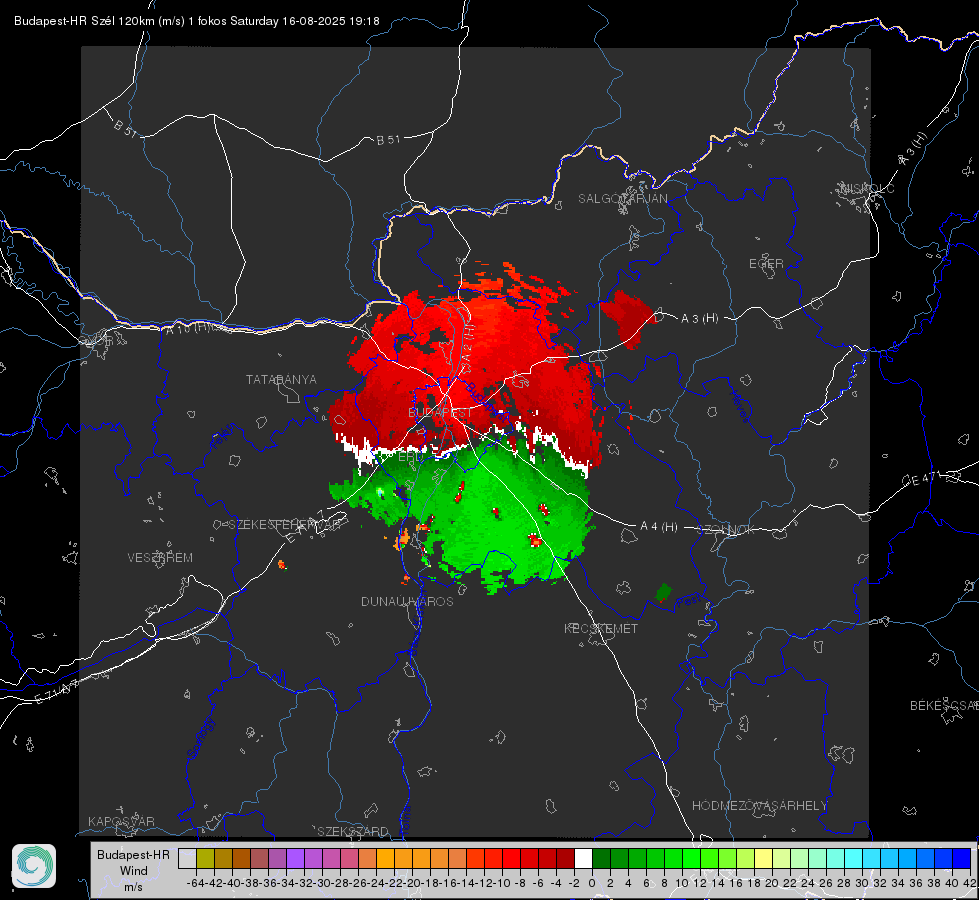The image size is (979, 900).
Task: Click the 'Budapest-HR Wind m/s' legend label
Action: coord(134,871)
